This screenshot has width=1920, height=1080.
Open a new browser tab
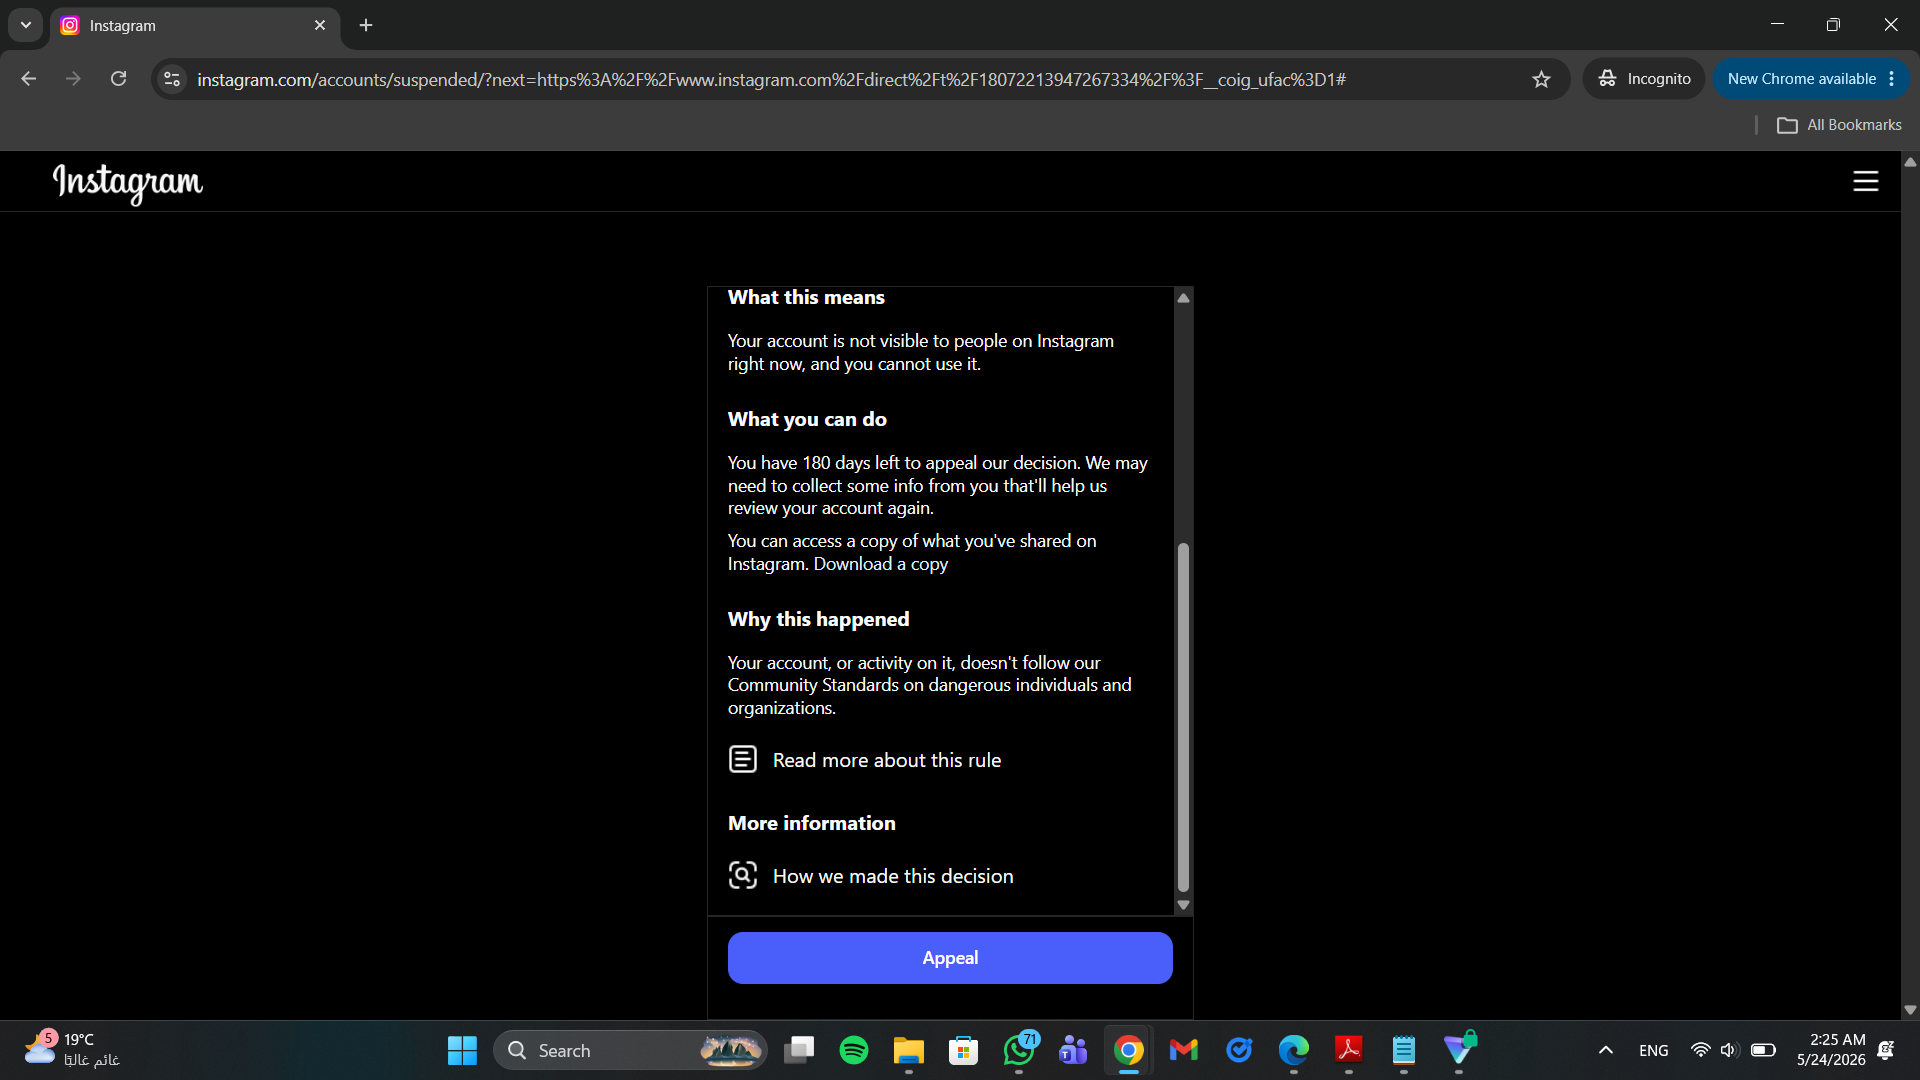[x=366, y=25]
